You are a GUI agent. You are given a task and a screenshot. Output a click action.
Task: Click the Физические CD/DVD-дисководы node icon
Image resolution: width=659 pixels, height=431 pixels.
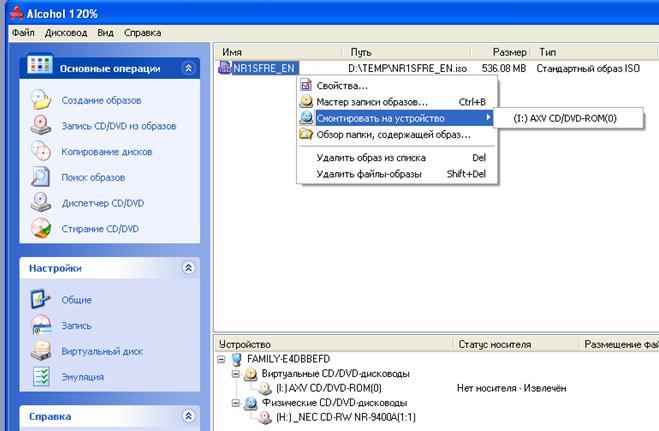coord(250,403)
